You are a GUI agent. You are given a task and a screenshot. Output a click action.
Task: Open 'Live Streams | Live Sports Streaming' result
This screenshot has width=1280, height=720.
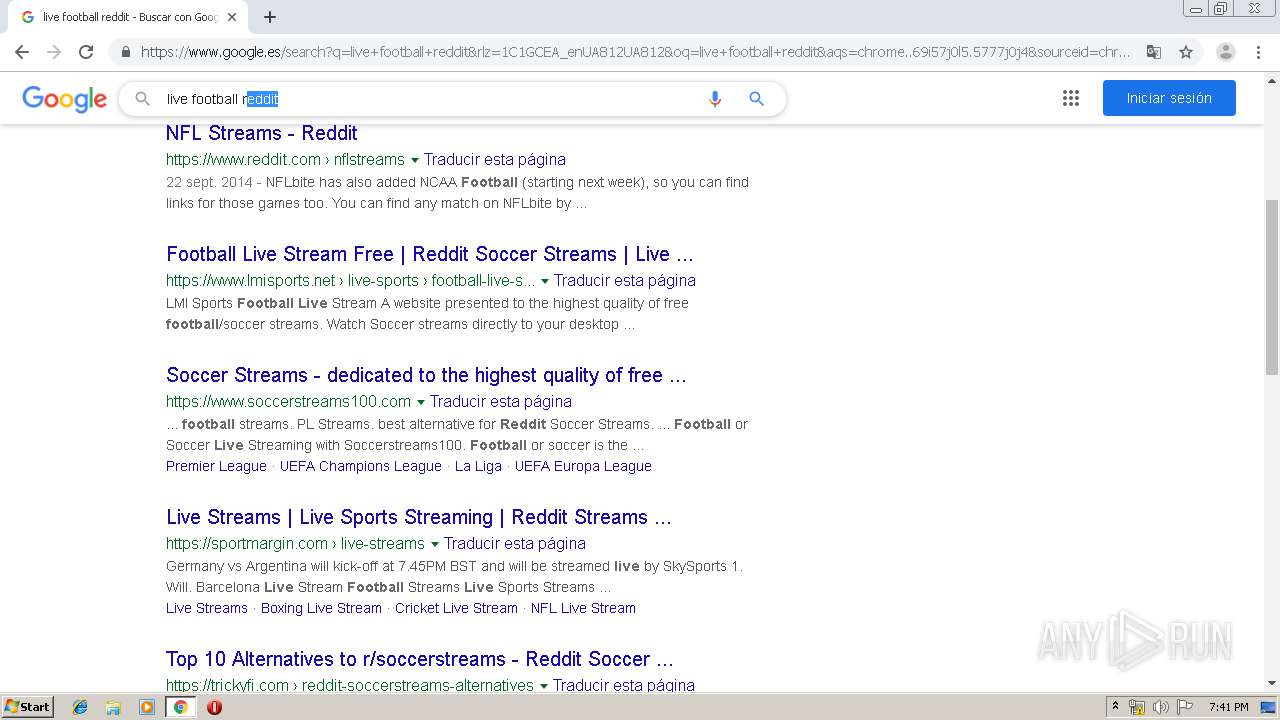click(x=419, y=517)
